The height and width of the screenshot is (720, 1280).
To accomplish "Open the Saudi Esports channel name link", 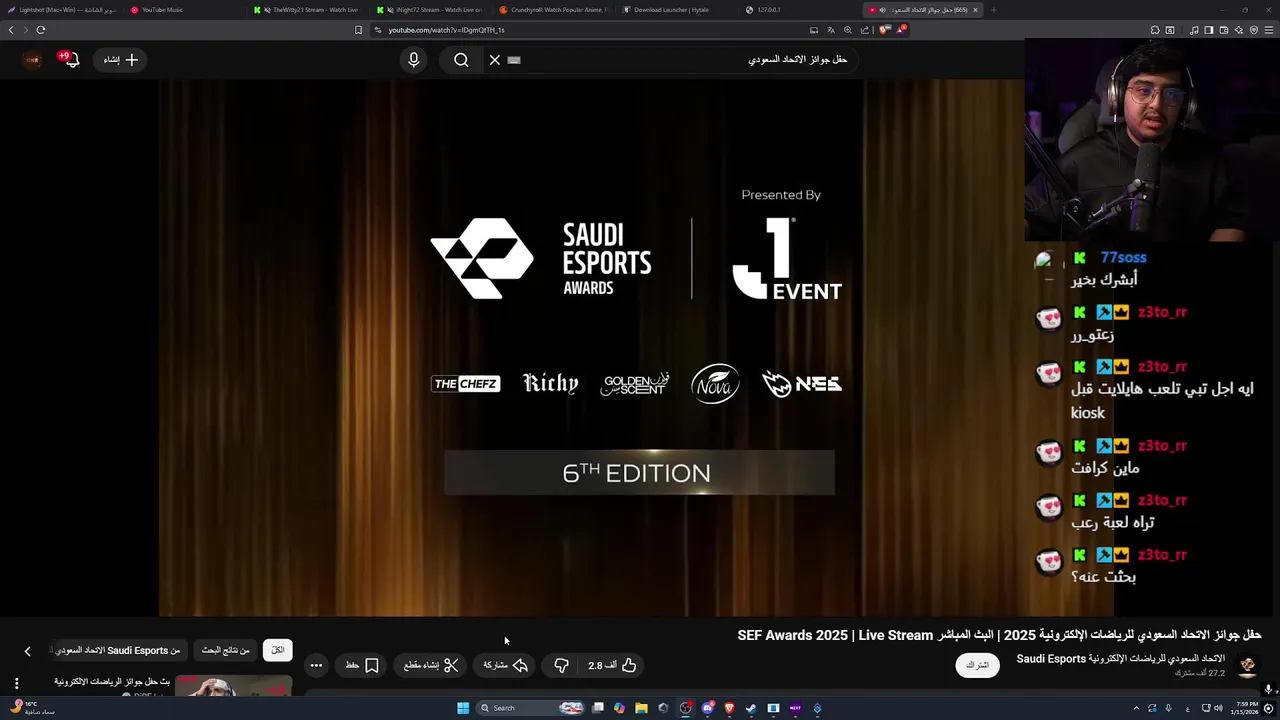I will [x=1121, y=659].
